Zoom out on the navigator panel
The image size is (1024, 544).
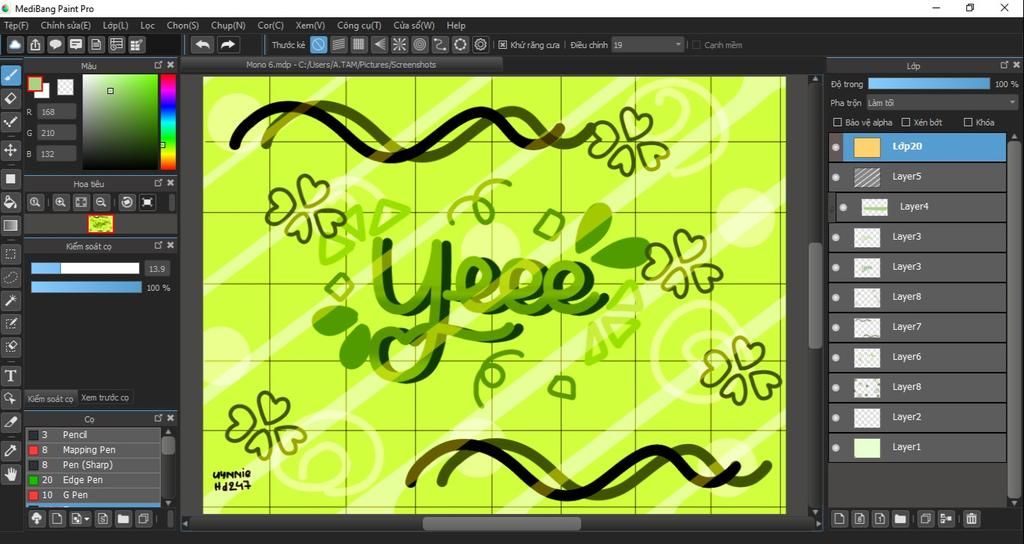click(101, 202)
